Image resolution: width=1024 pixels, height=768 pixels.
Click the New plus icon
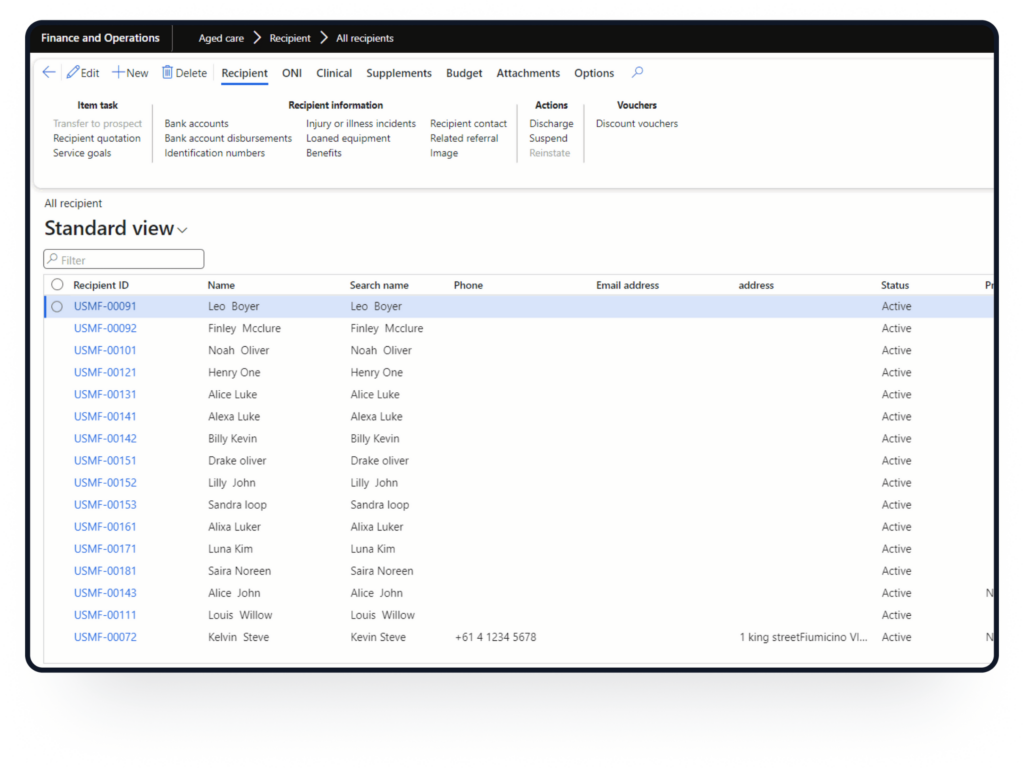coord(118,72)
